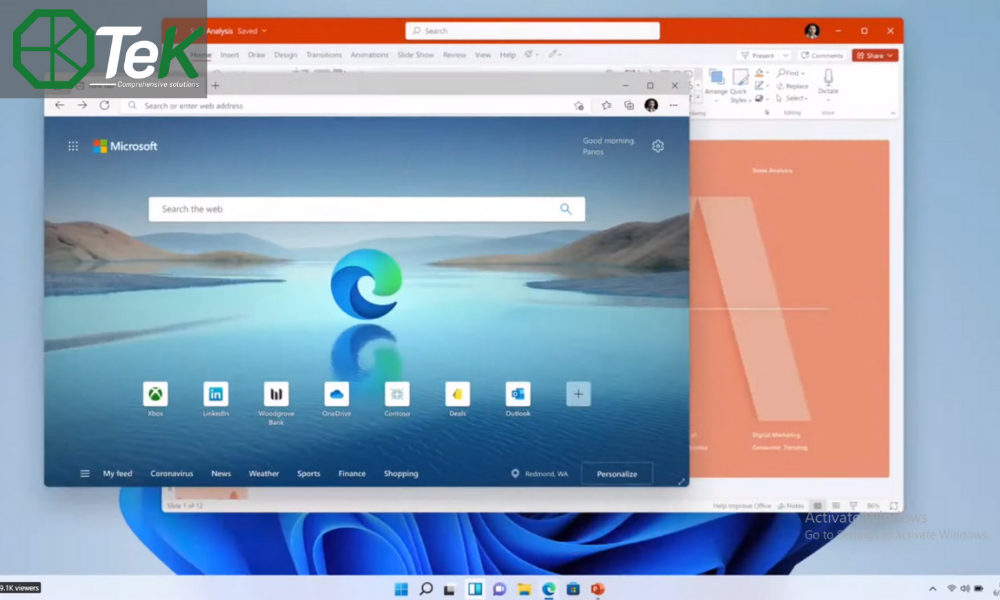Open Widgets from the taskbar
This screenshot has width=1000, height=600.
coord(475,589)
